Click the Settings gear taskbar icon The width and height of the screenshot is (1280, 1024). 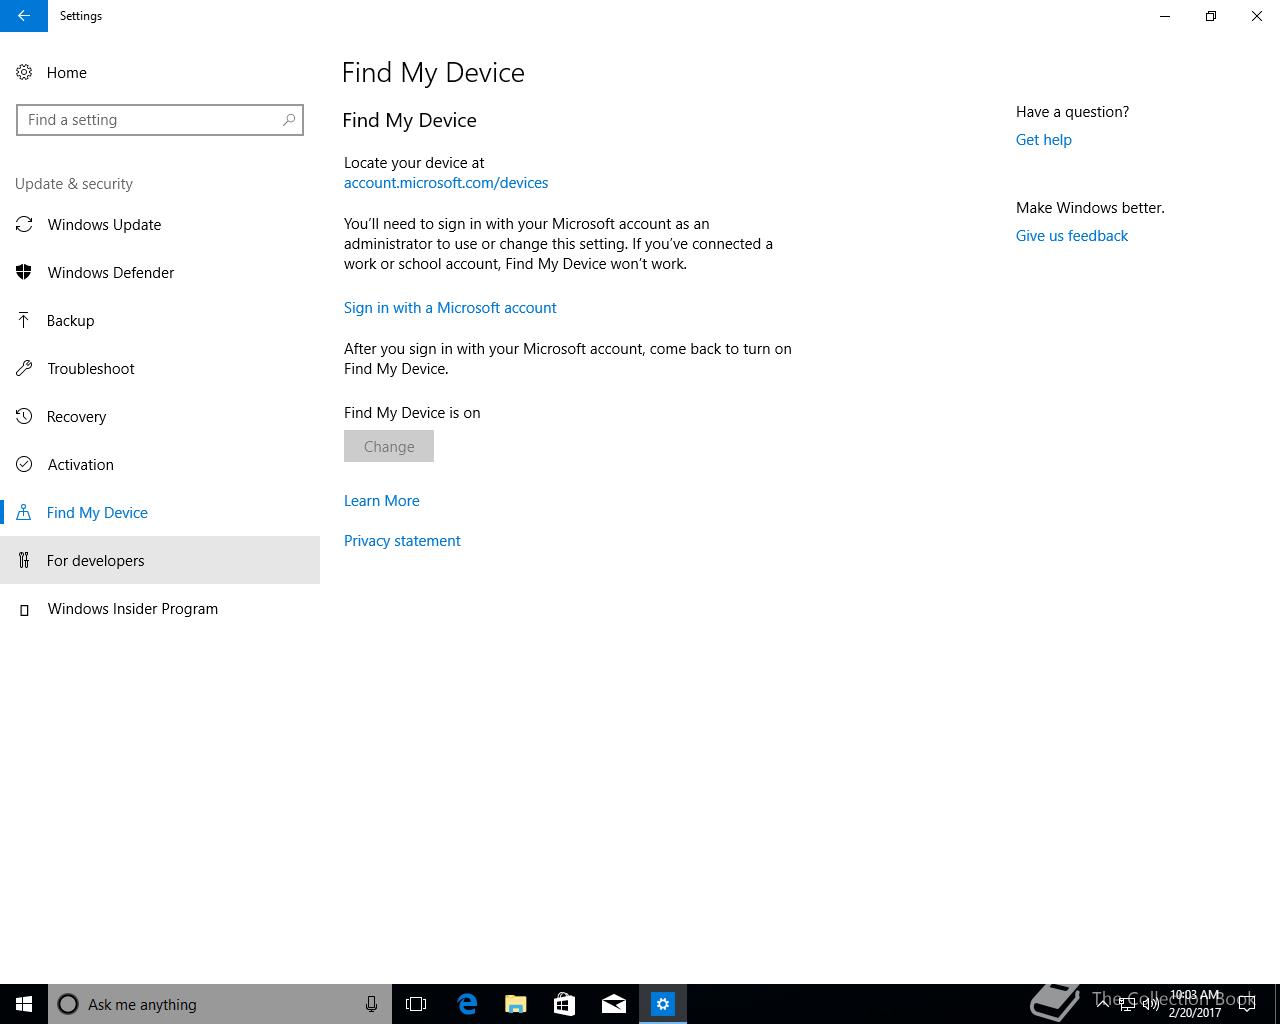[663, 1004]
